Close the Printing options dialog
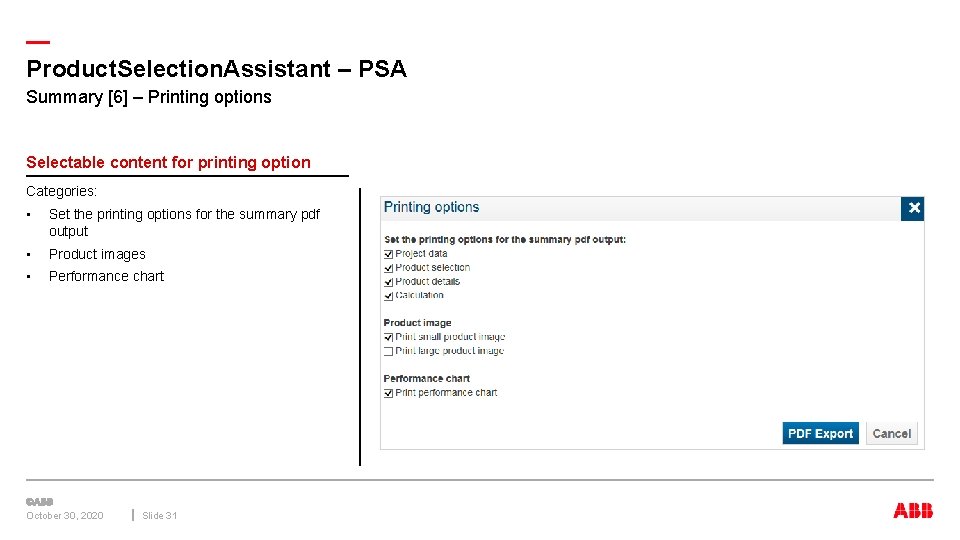 point(912,208)
